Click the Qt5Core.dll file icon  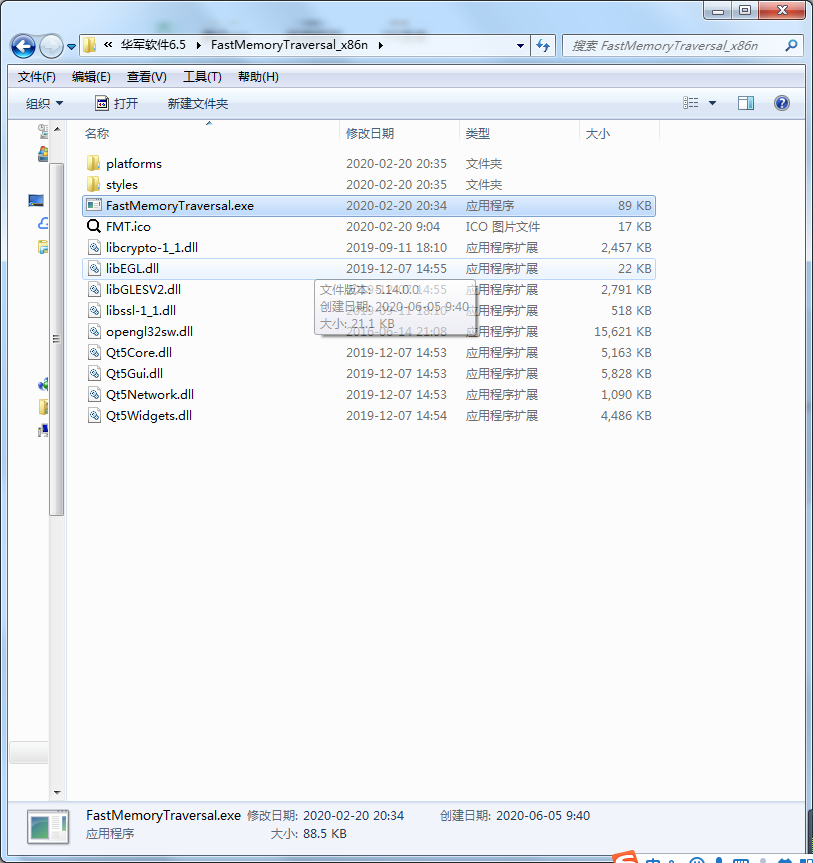94,352
